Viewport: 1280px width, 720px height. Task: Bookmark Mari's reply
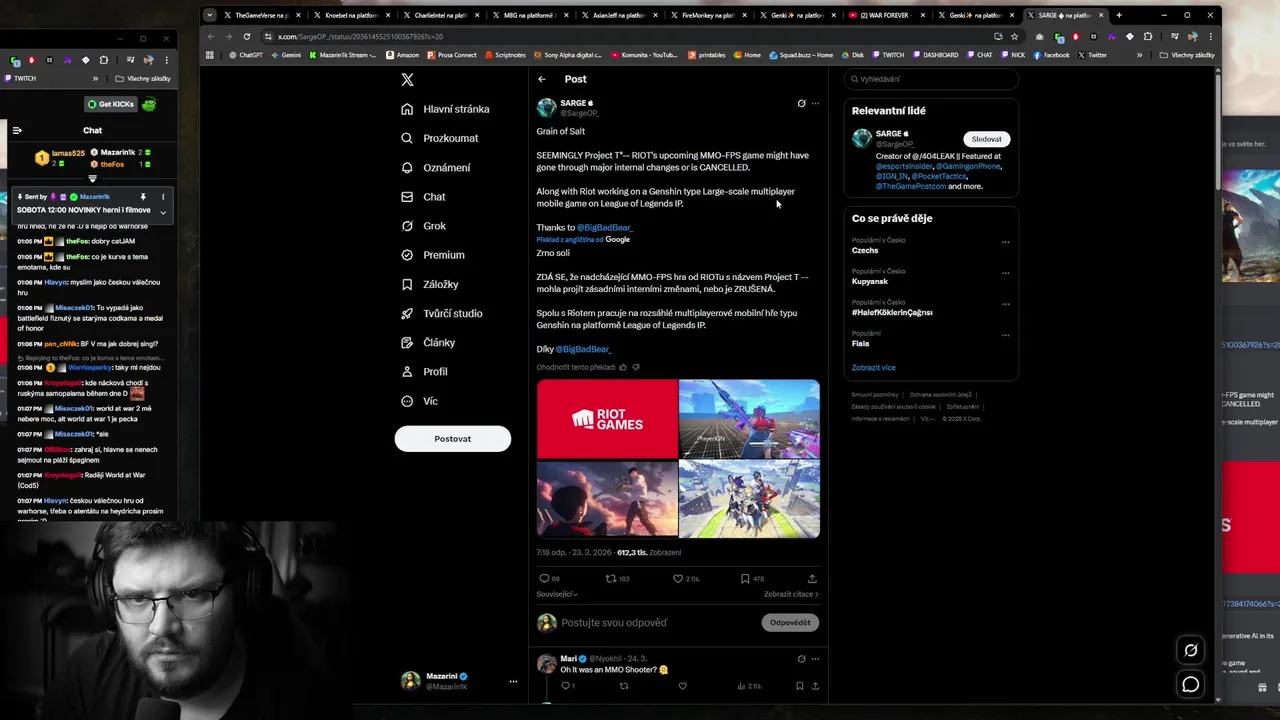click(799, 686)
